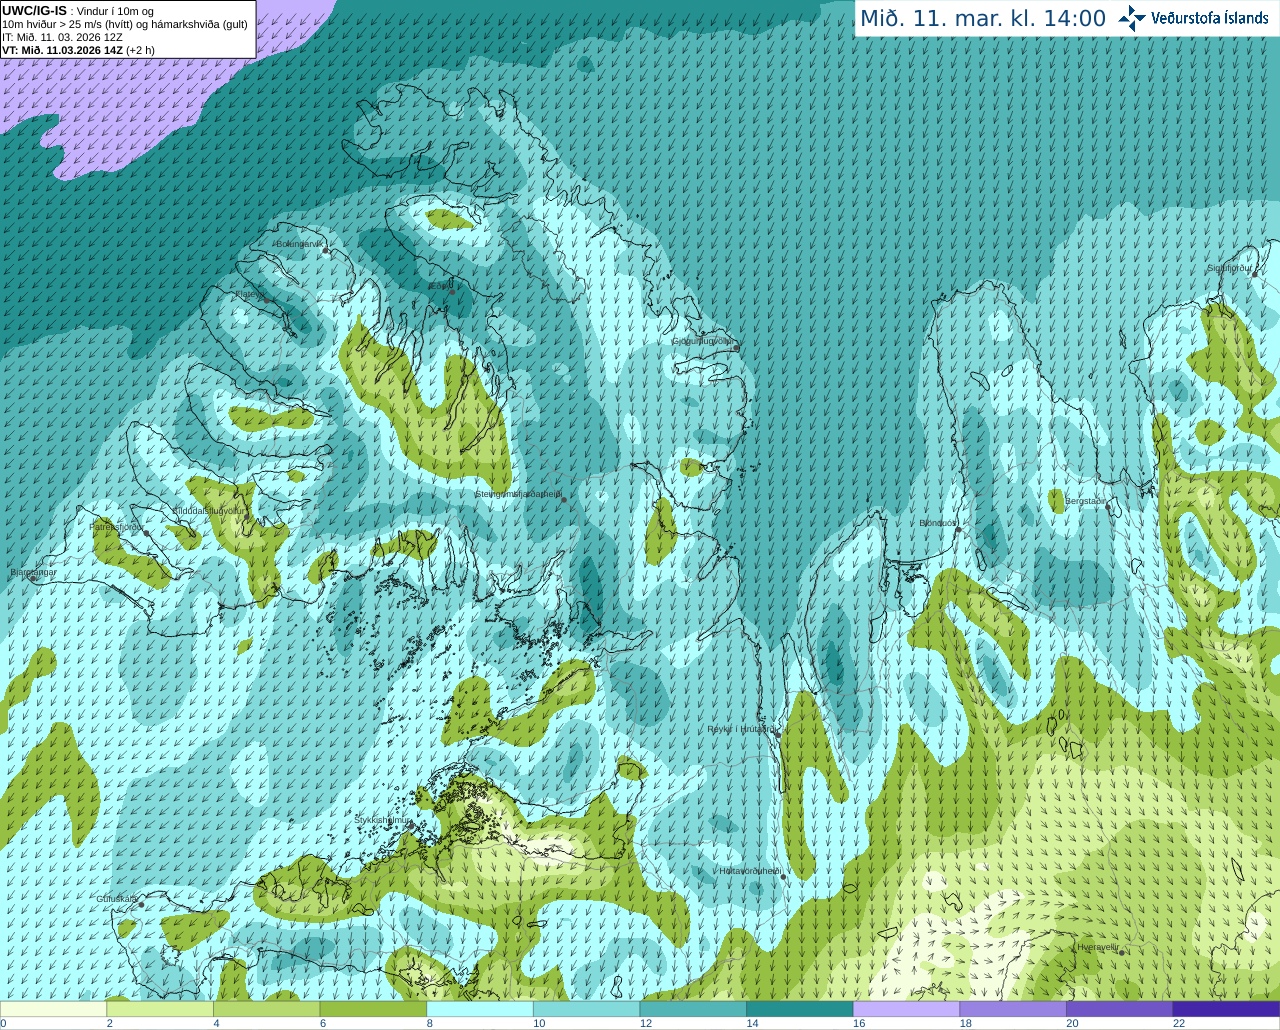
Task: Click the Stykkishólmur station label
Action: pos(382,819)
